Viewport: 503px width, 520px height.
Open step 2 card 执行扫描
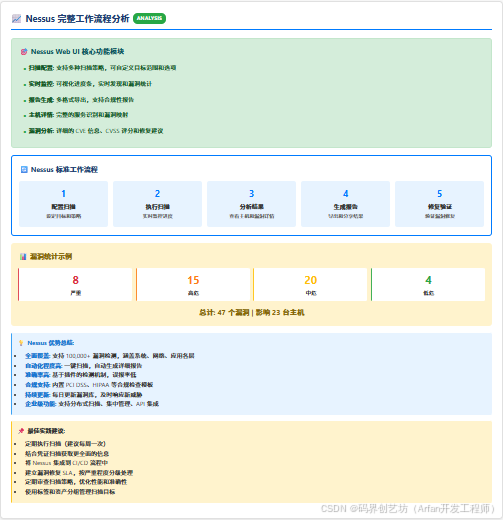coord(157,204)
